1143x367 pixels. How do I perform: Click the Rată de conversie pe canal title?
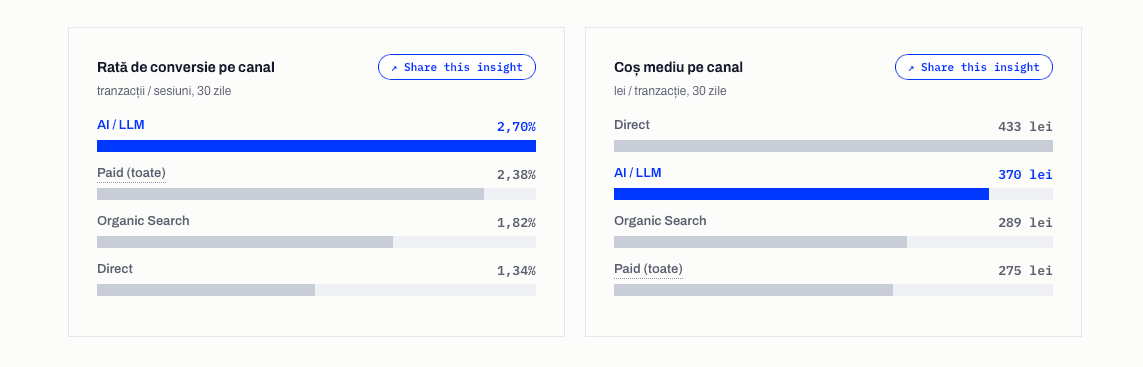[x=186, y=67]
